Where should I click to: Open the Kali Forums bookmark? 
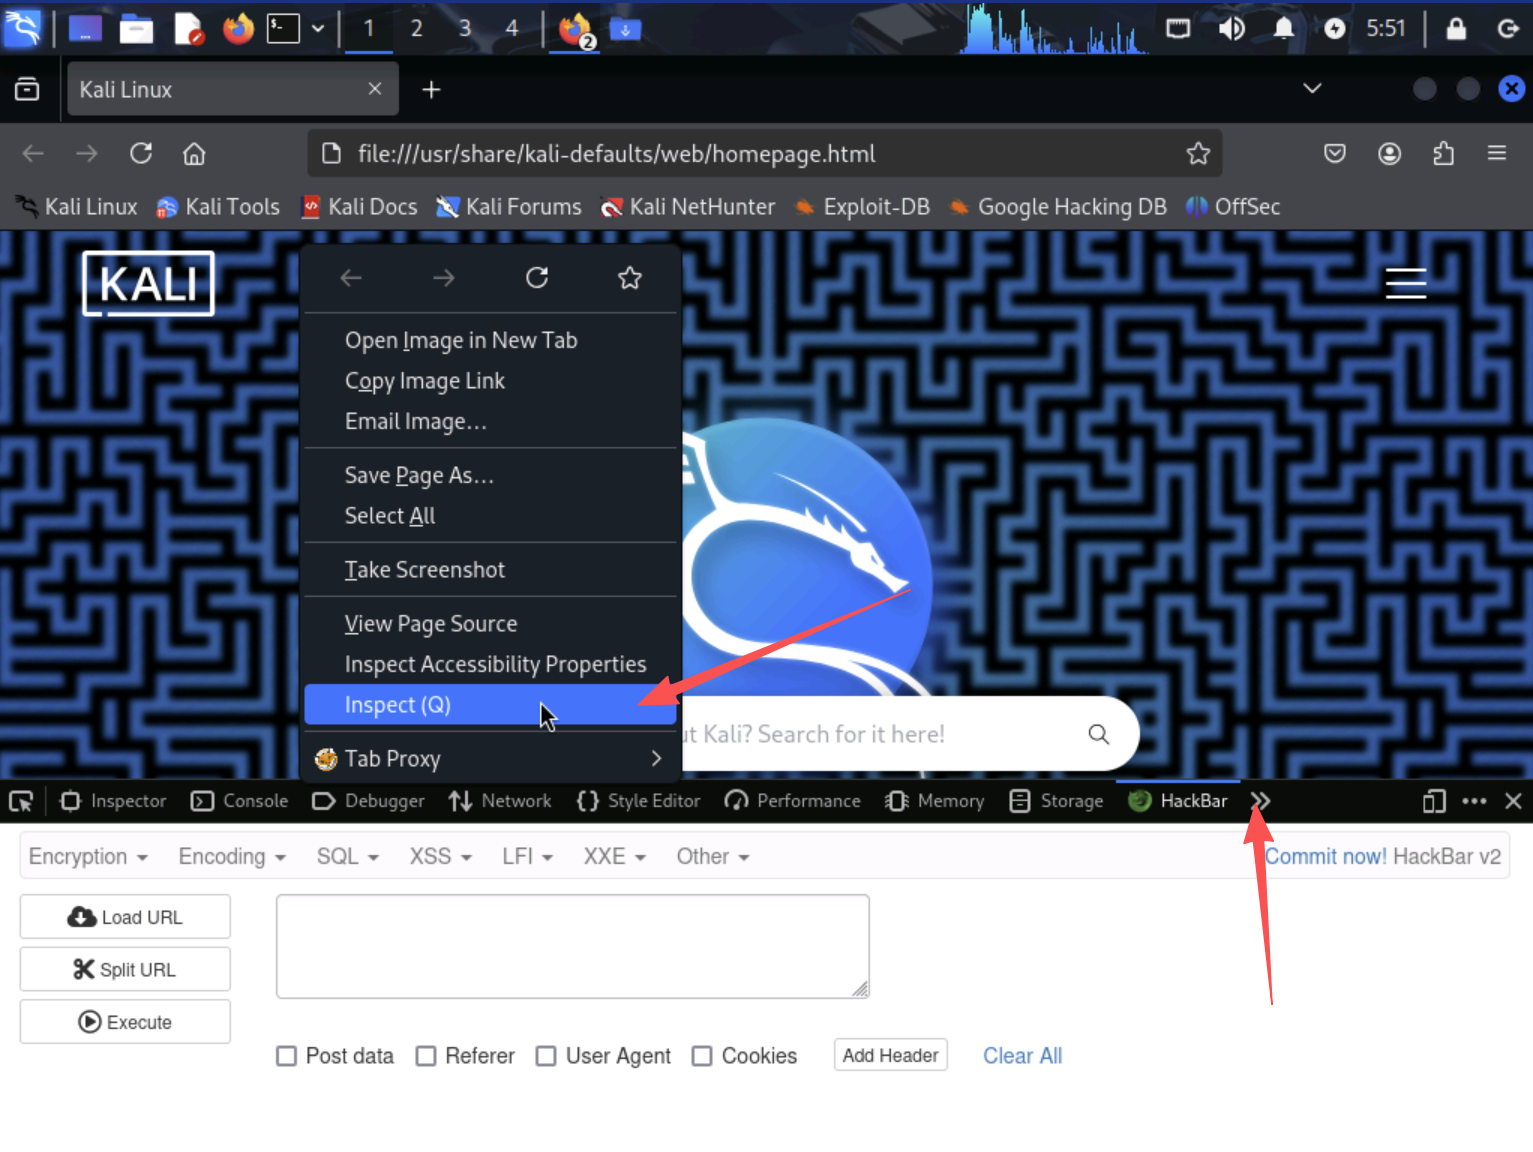509,207
